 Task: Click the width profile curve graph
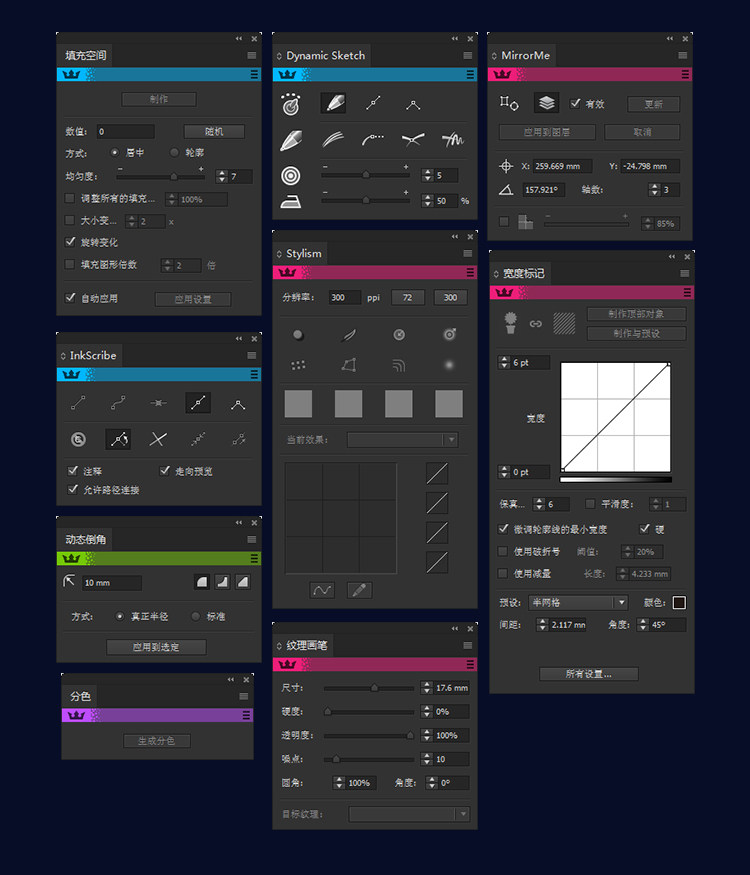[616, 417]
